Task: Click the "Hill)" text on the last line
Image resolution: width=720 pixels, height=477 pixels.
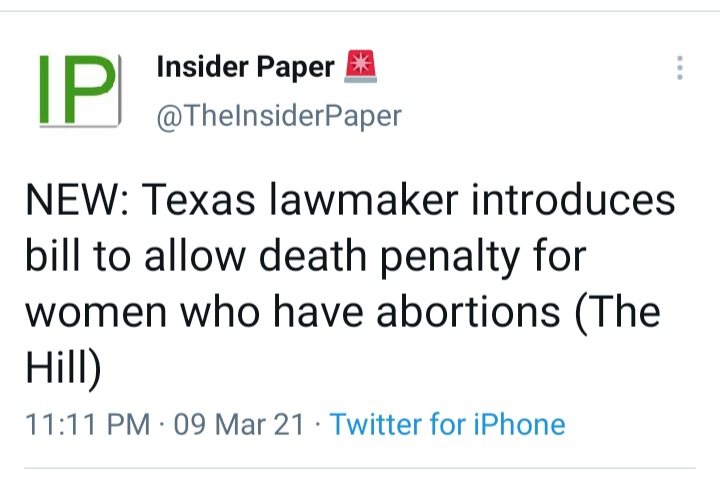Action: coord(62,368)
